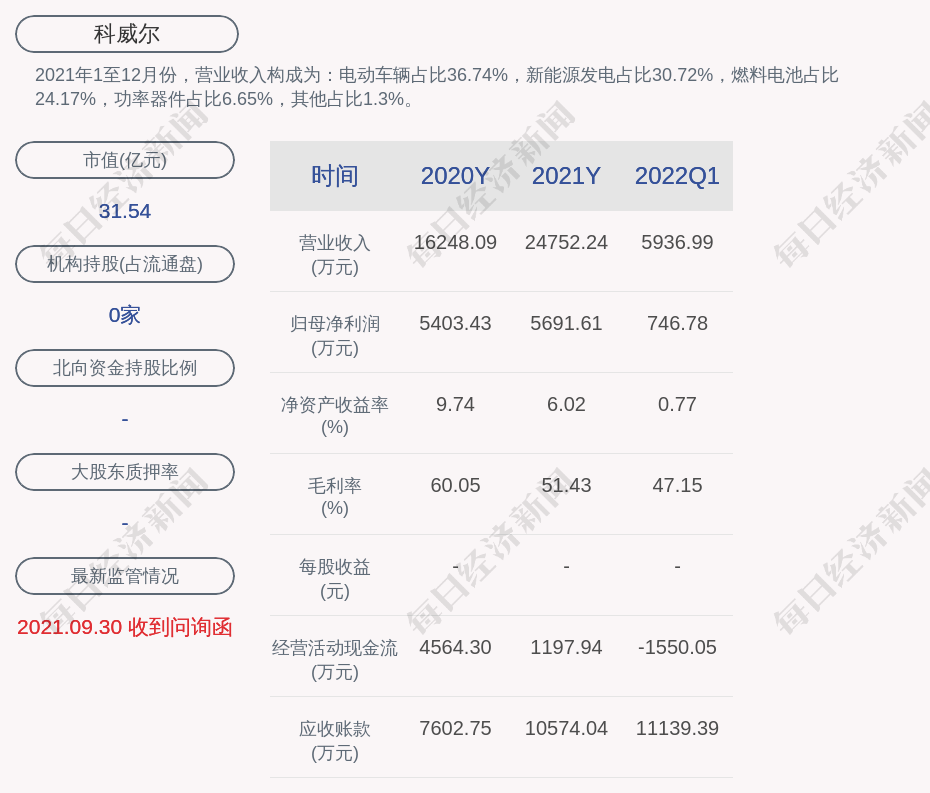The height and width of the screenshot is (793, 930).
Task: Click ROE value 0.77
Action: pyautogui.click(x=677, y=404)
